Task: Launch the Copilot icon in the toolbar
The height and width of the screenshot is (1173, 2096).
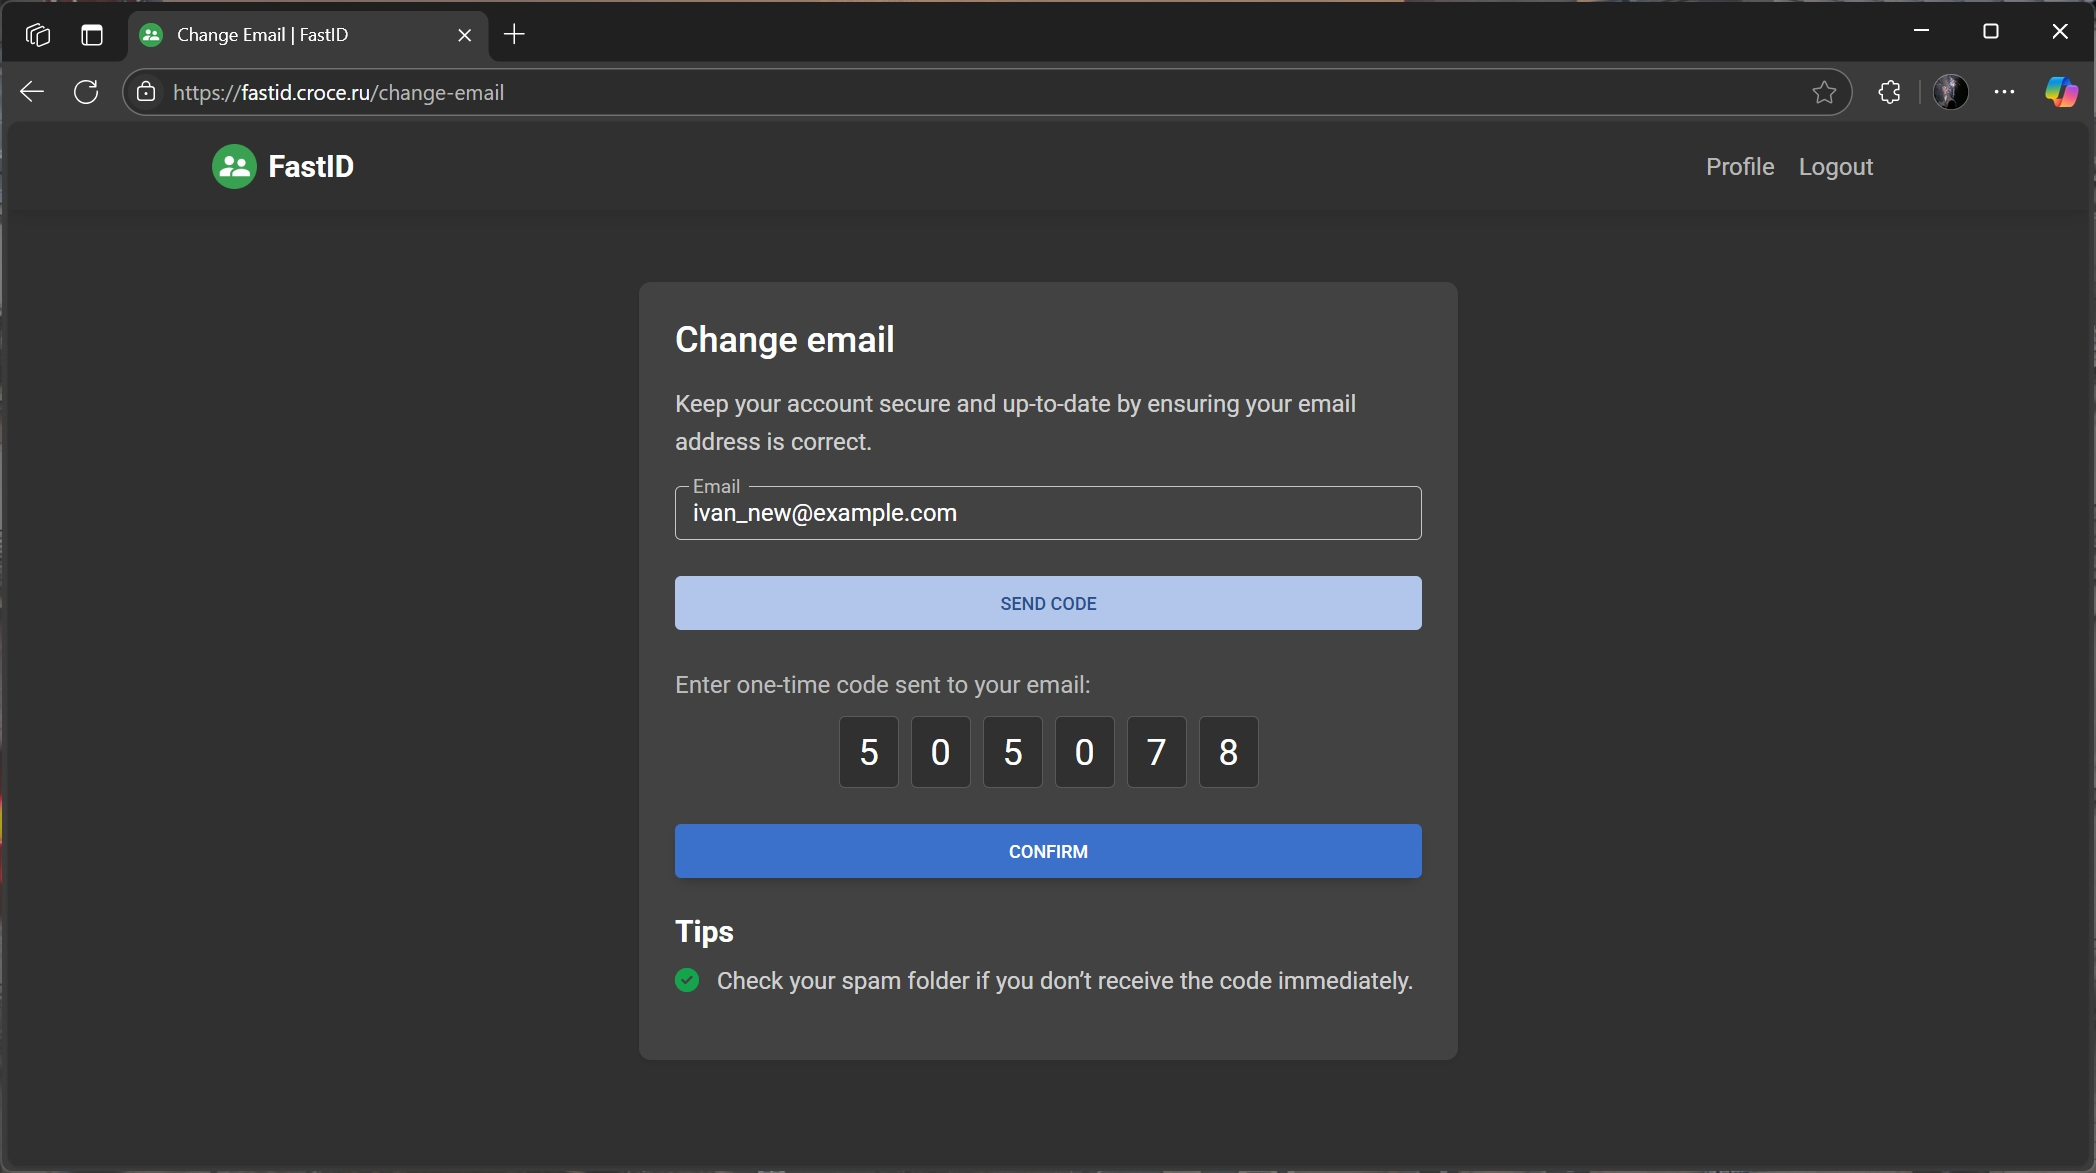Action: tap(2061, 92)
